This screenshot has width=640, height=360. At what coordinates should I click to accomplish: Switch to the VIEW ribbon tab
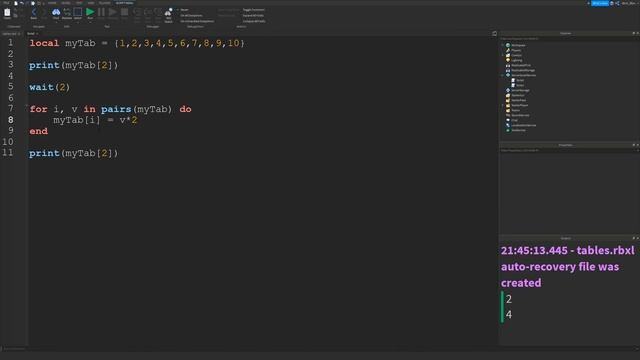click(91, 3)
